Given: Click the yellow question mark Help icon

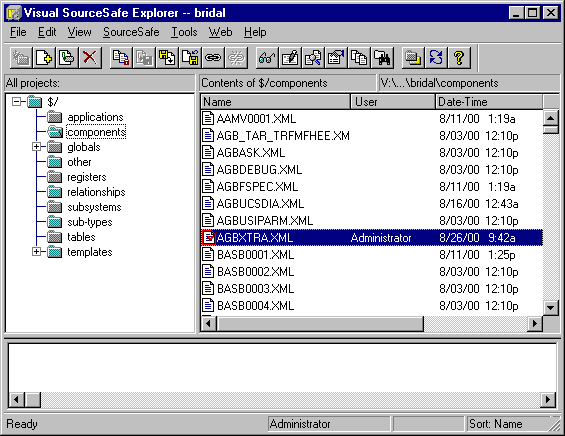Looking at the screenshot, I should tap(459, 58).
